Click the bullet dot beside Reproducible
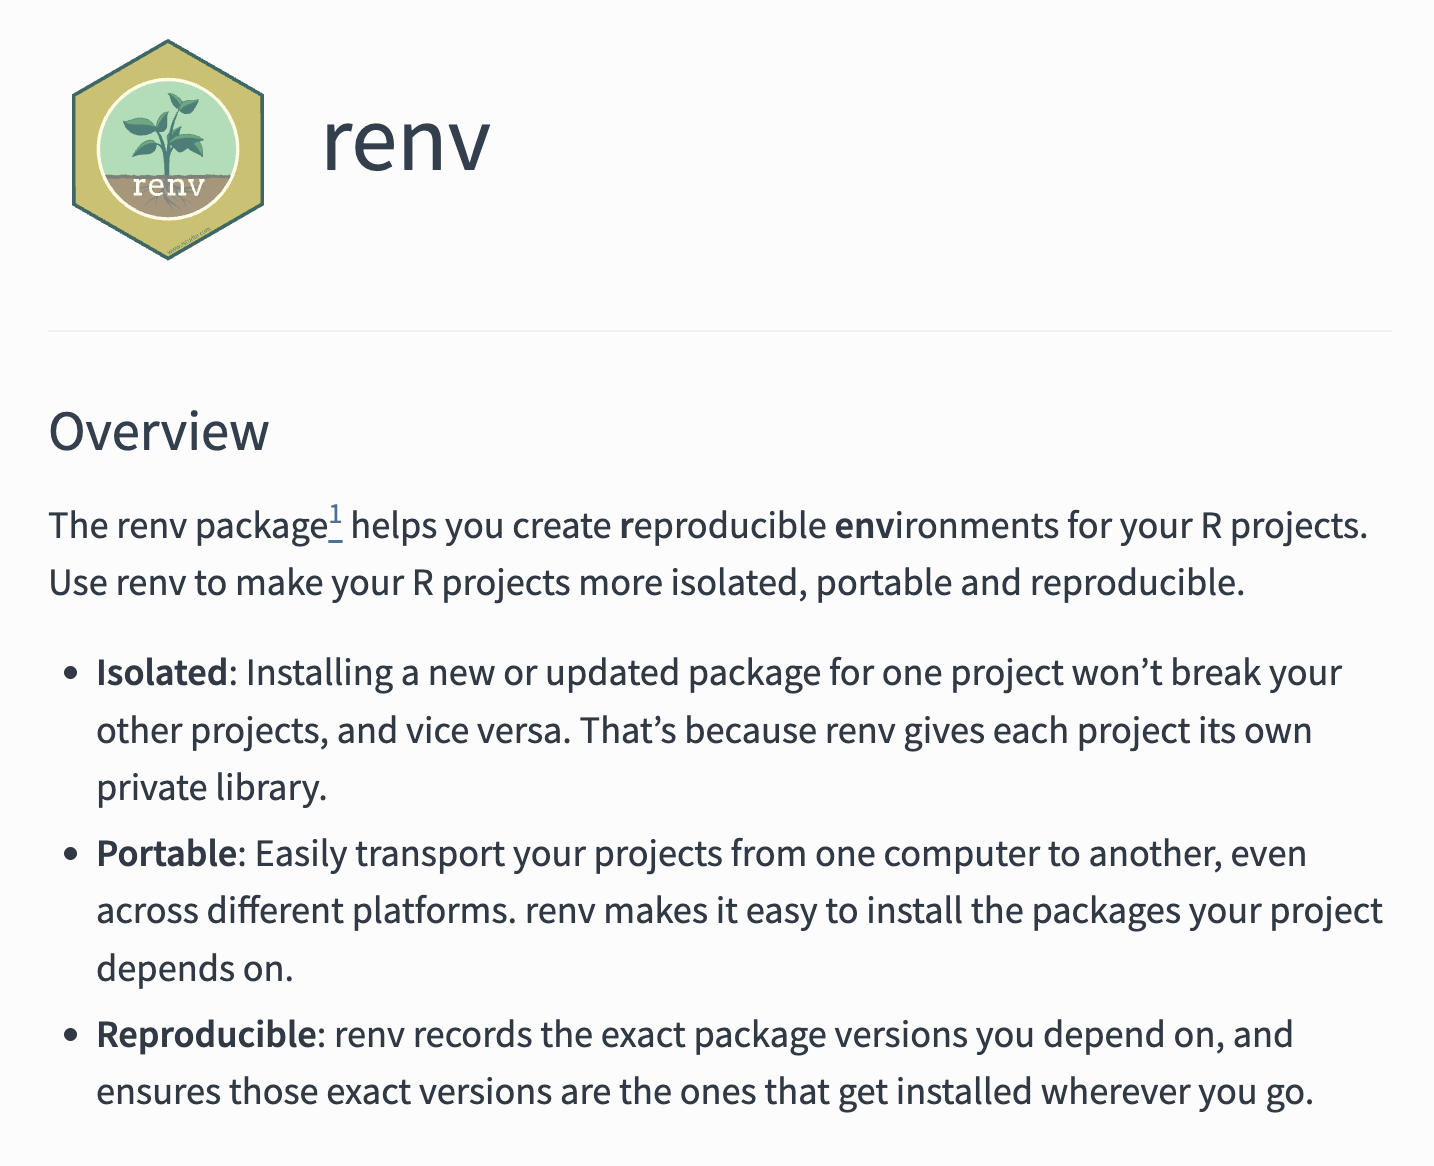The height and width of the screenshot is (1166, 1434). pos(70,1035)
